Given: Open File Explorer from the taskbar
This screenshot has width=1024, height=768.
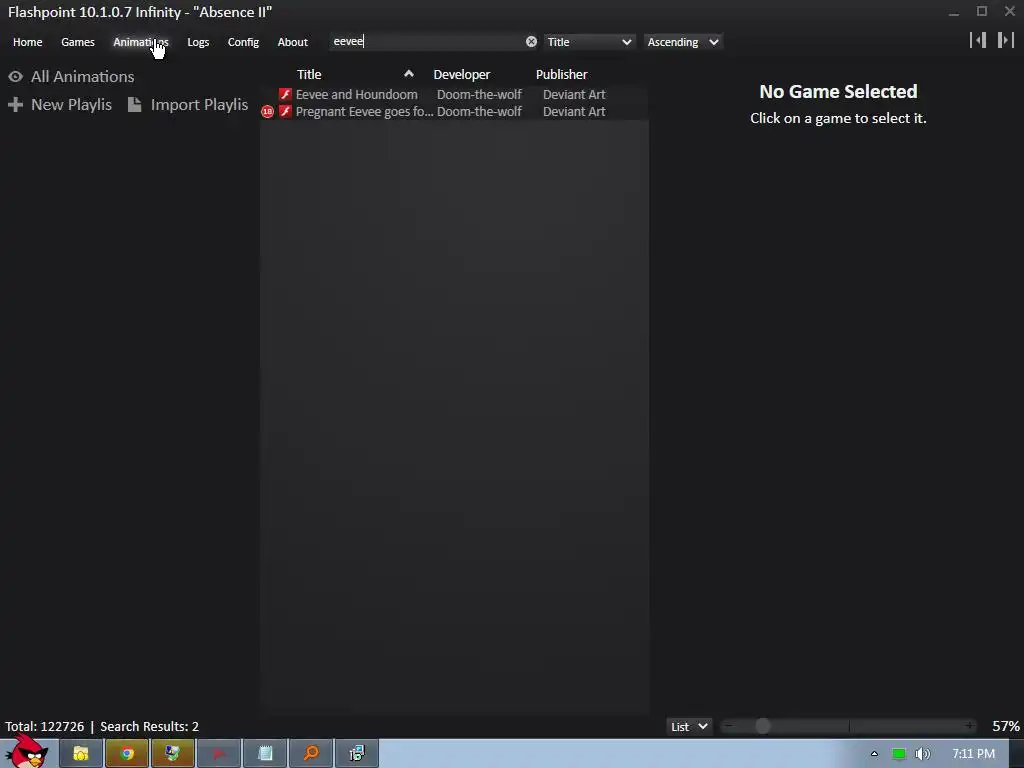Looking at the screenshot, I should 81,754.
